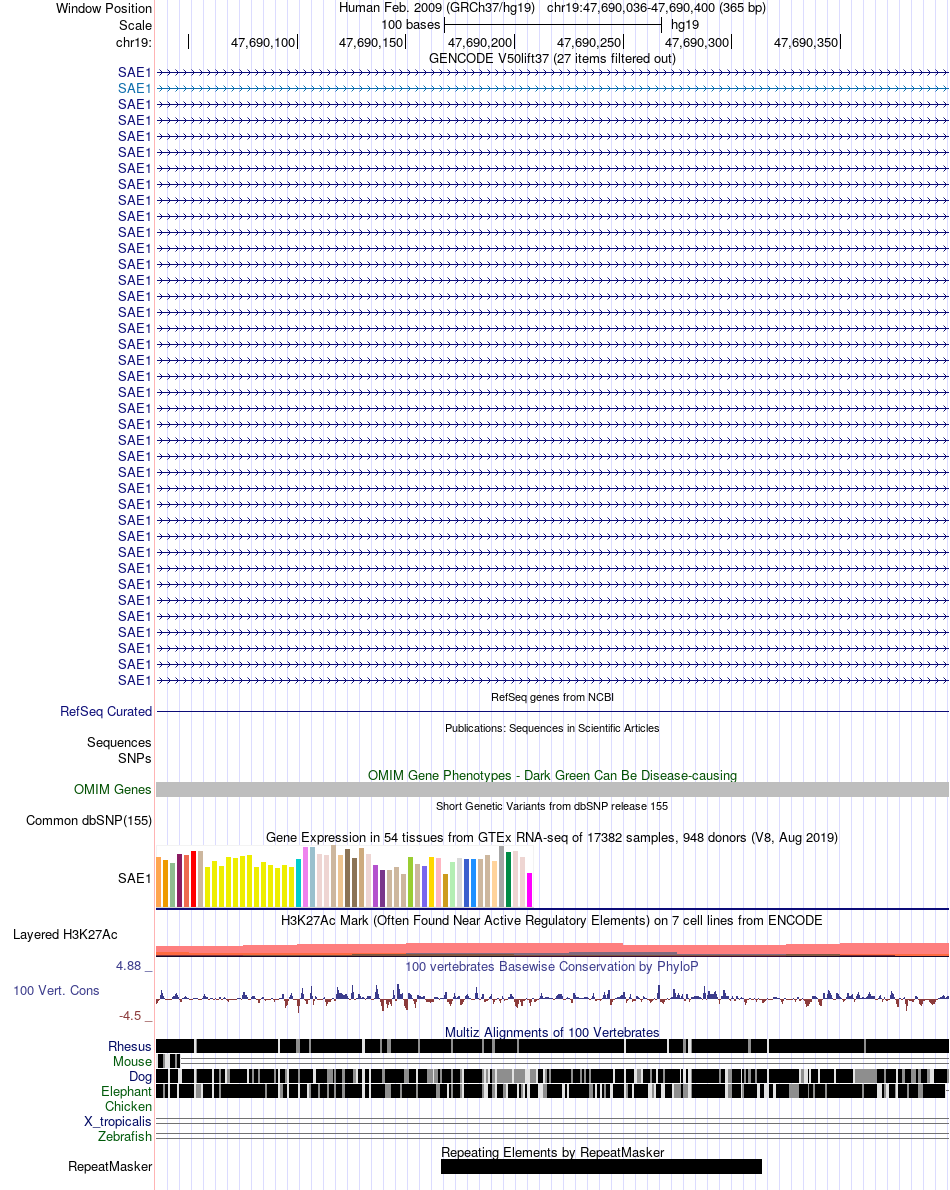Click the light-blue SAE1 transcript arrow line
The height and width of the screenshot is (1190, 950).
(552, 88)
